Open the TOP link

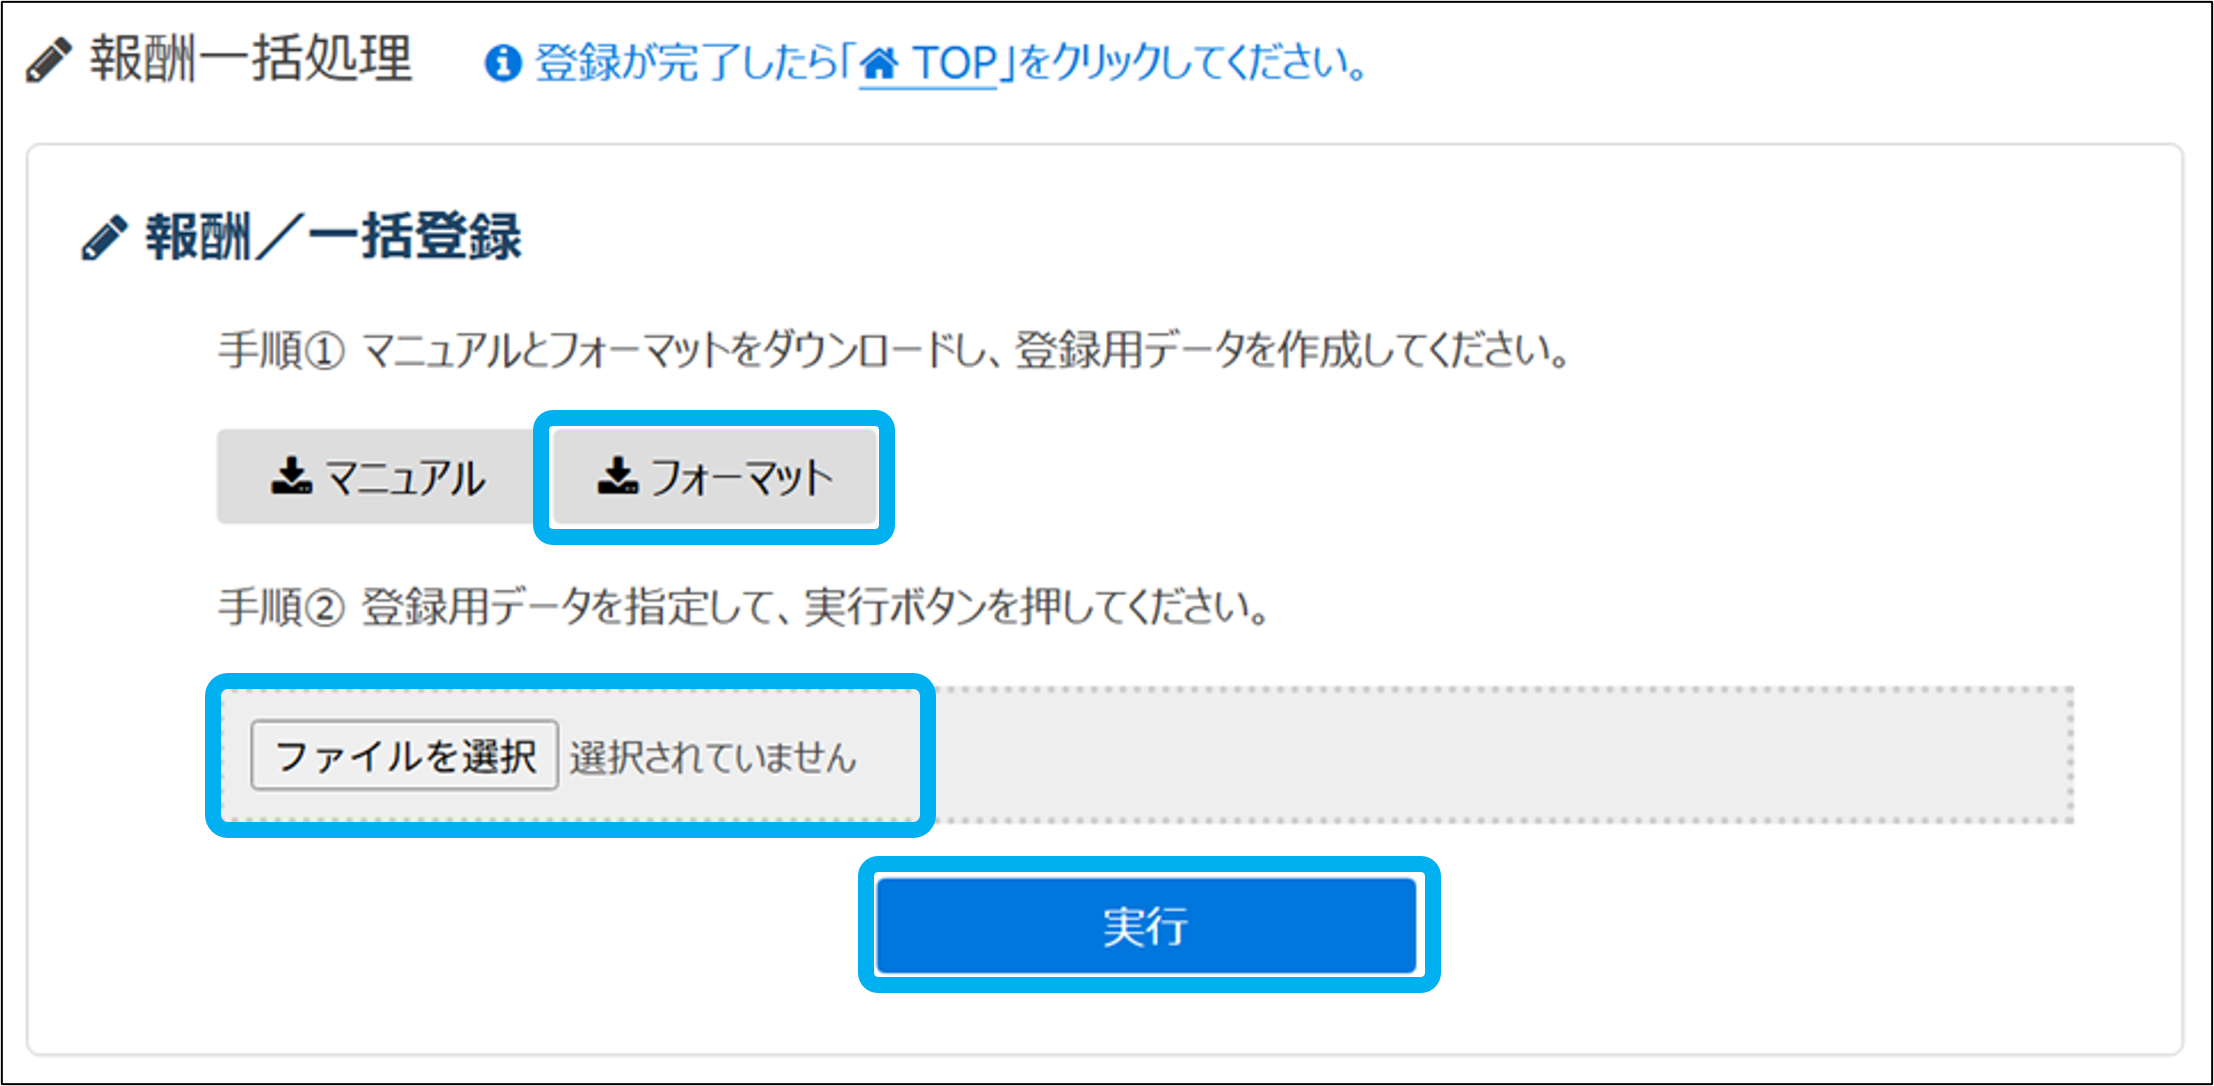point(928,64)
